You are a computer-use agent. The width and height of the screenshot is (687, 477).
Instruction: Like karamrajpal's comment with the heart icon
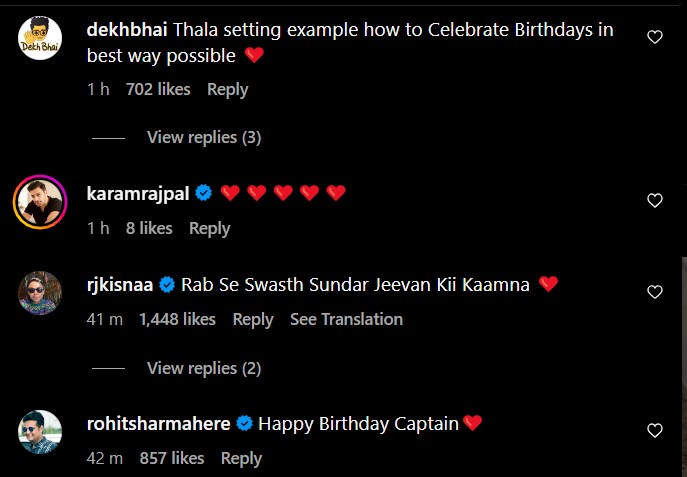click(655, 200)
